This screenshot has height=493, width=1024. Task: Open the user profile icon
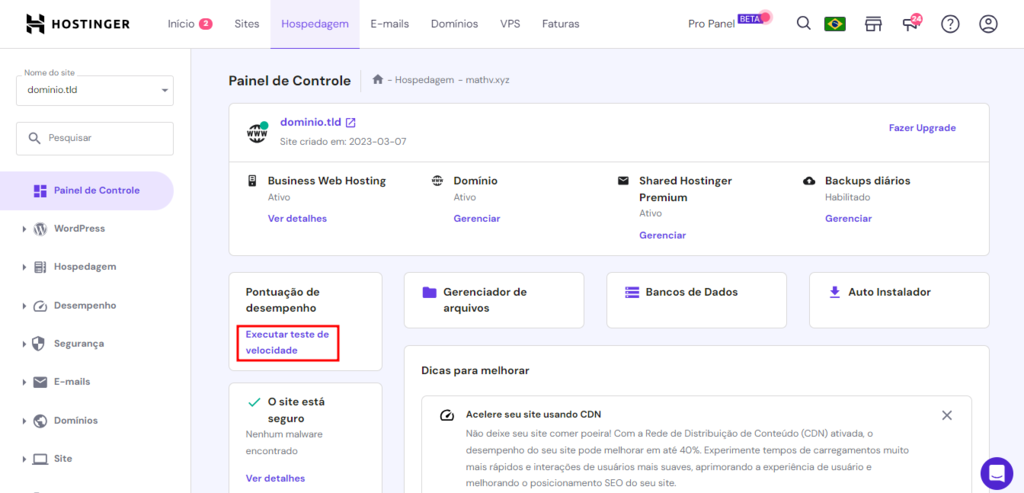[x=988, y=24]
